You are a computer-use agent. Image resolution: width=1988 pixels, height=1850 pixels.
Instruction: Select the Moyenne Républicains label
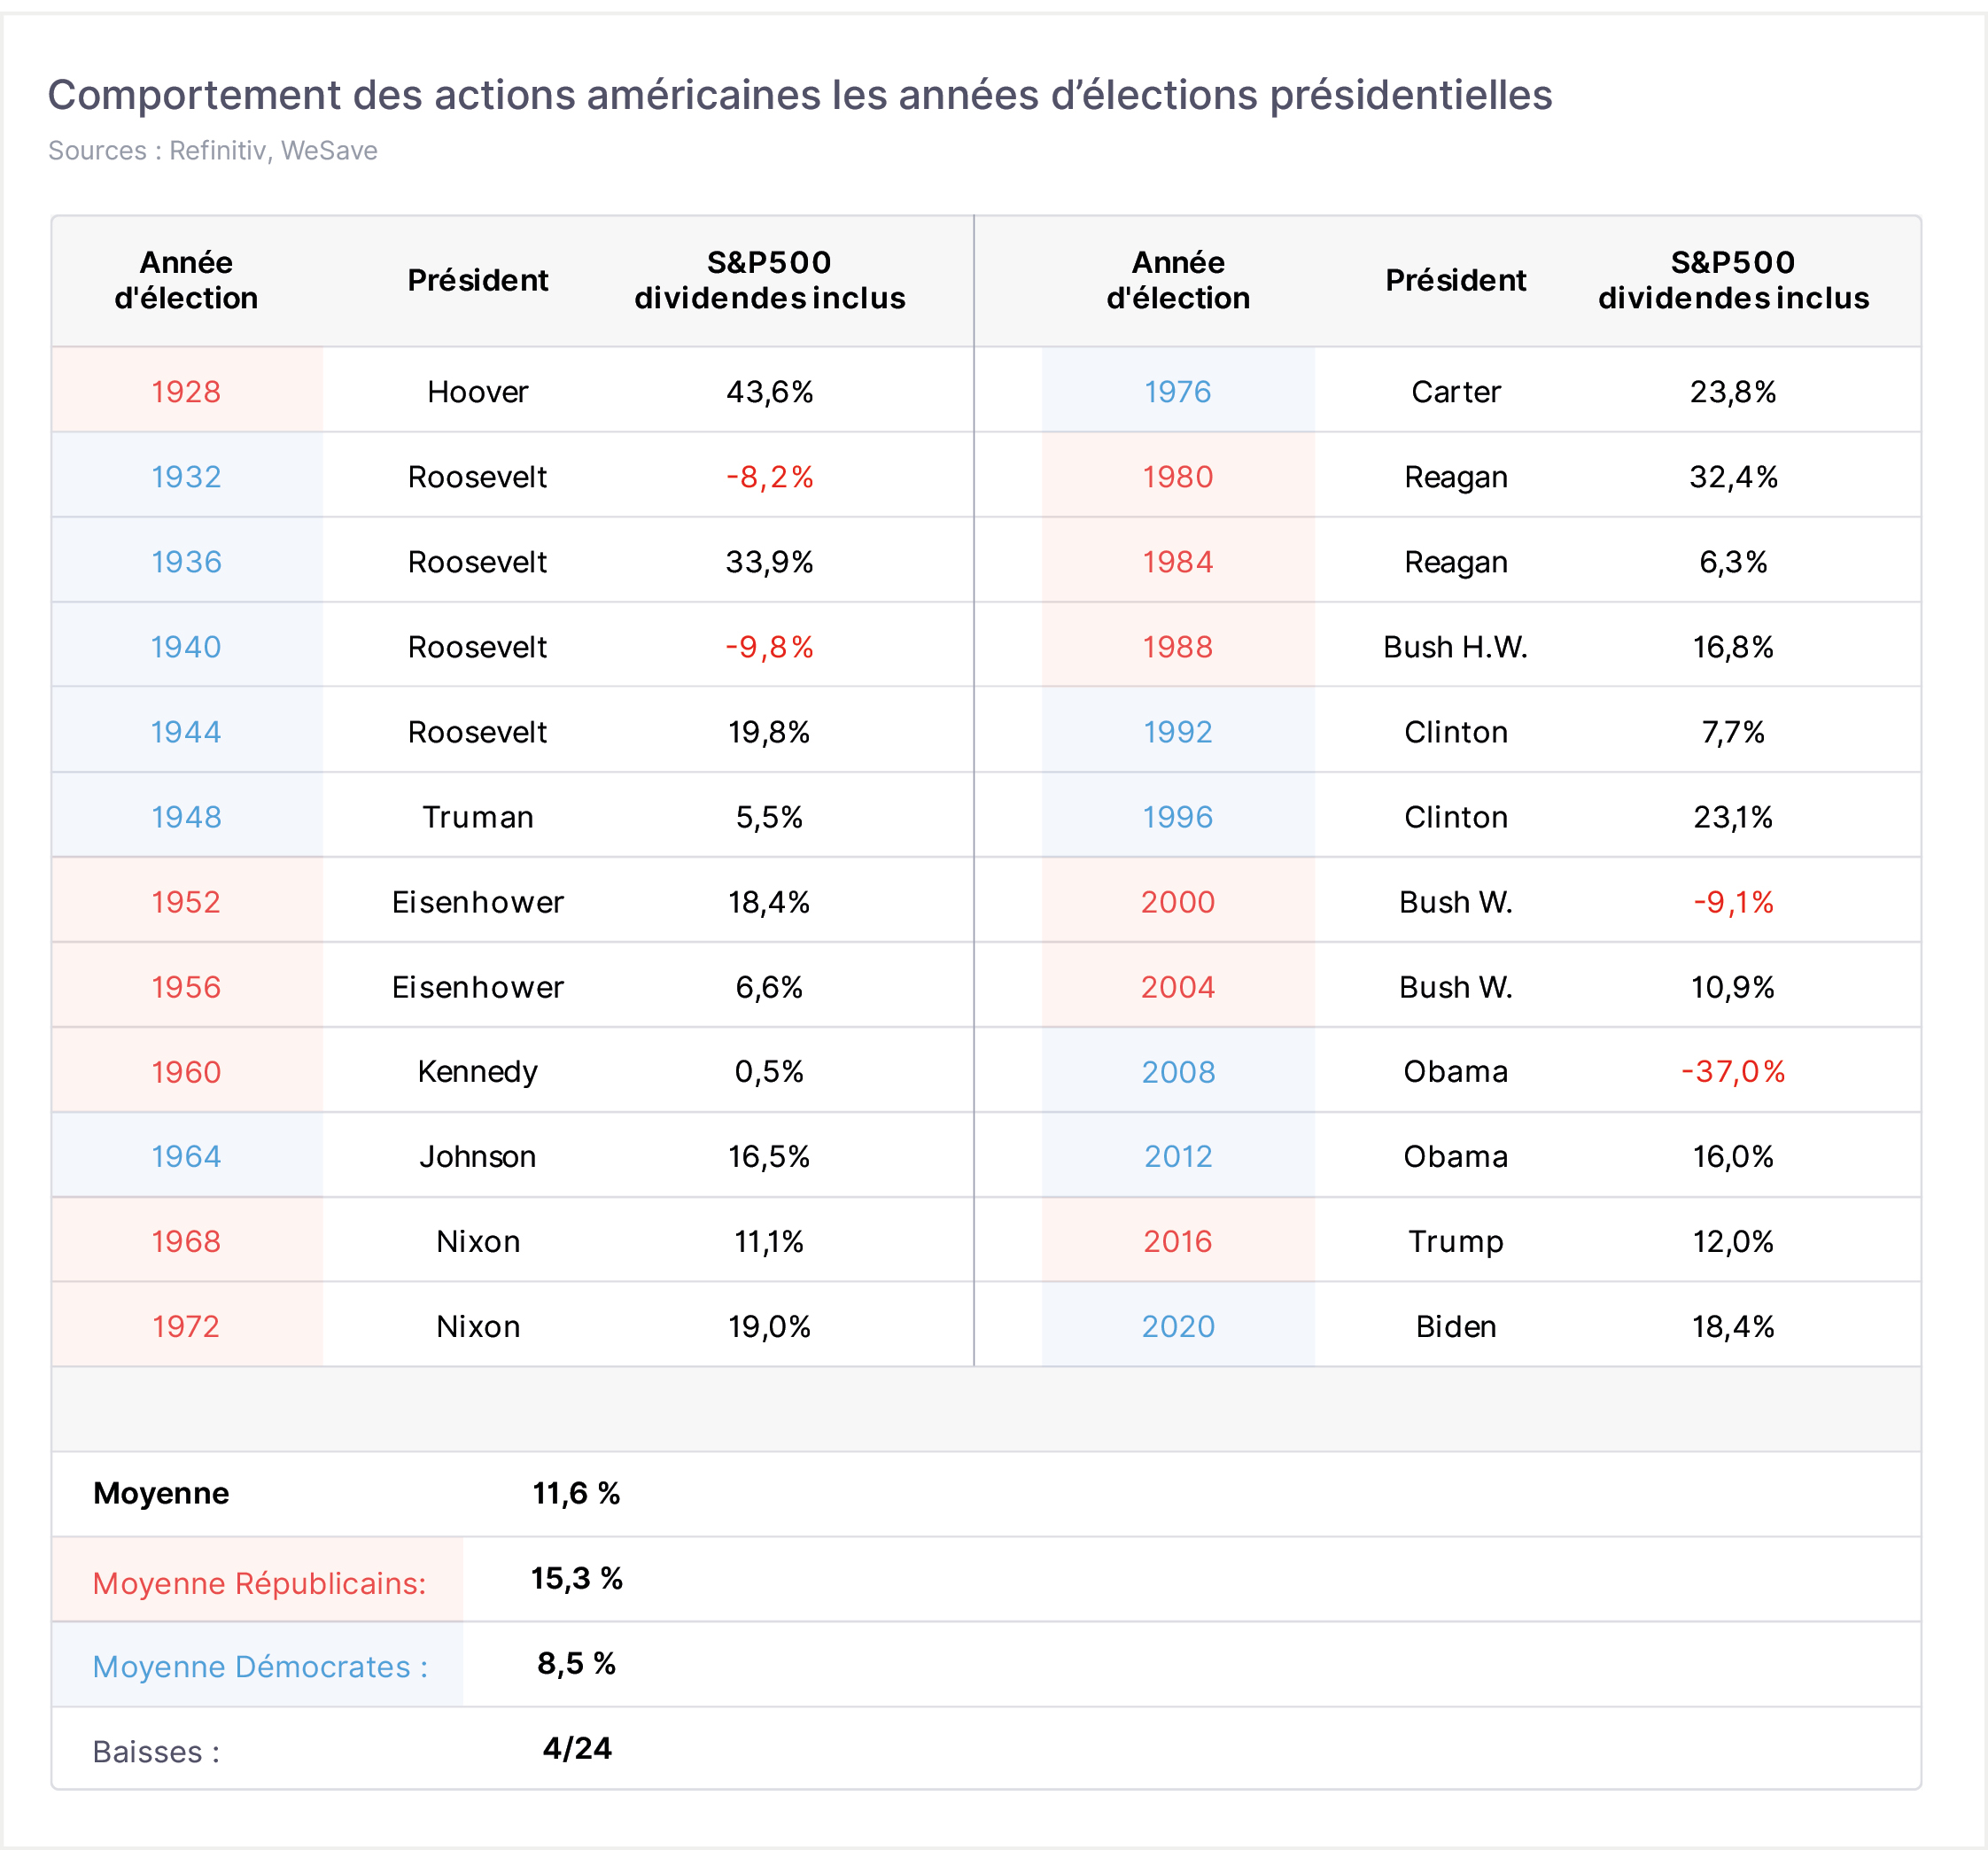259,1583
